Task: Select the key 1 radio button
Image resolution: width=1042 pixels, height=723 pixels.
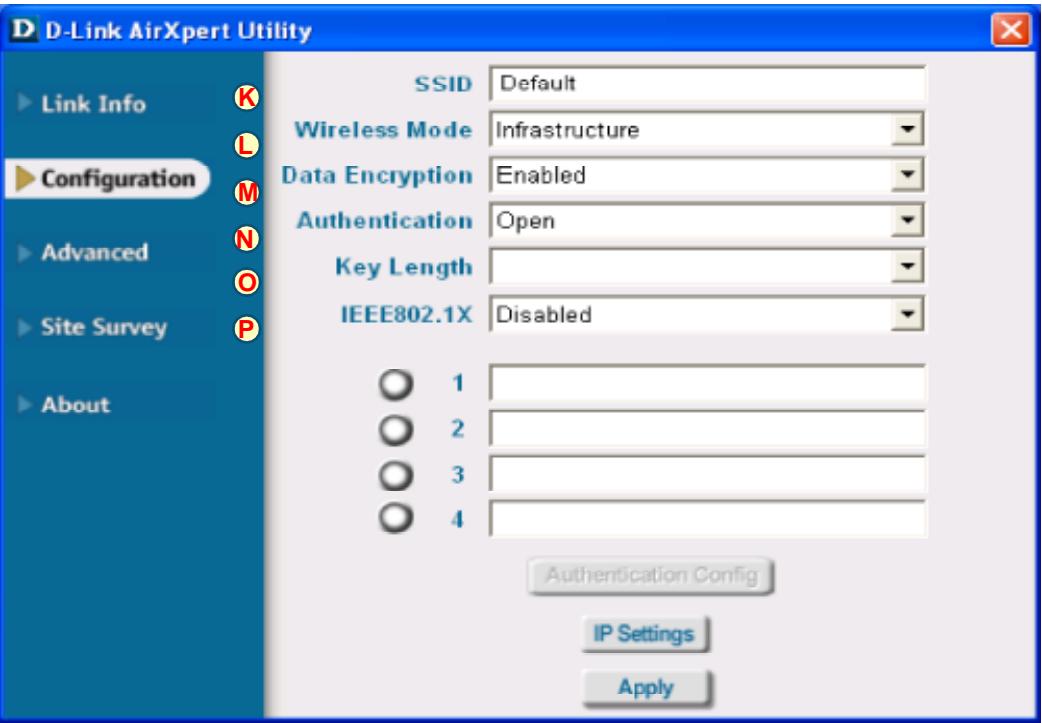Action: point(396,385)
